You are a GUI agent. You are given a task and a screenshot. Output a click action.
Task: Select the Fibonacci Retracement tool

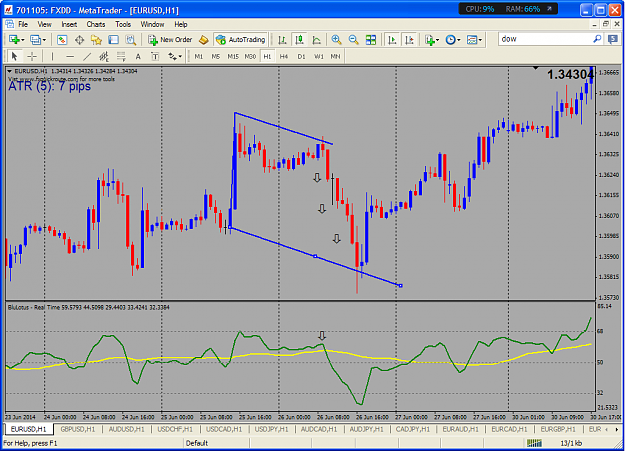[x=121, y=56]
